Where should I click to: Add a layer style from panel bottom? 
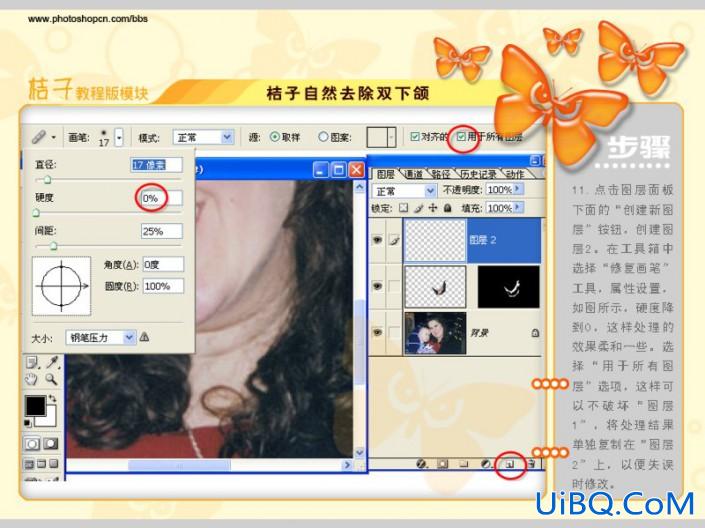[x=421, y=464]
